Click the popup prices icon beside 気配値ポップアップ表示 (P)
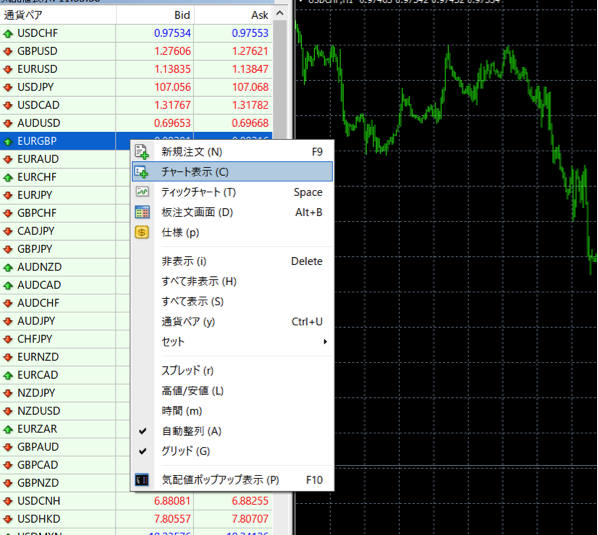The height and width of the screenshot is (535, 598). (x=142, y=480)
